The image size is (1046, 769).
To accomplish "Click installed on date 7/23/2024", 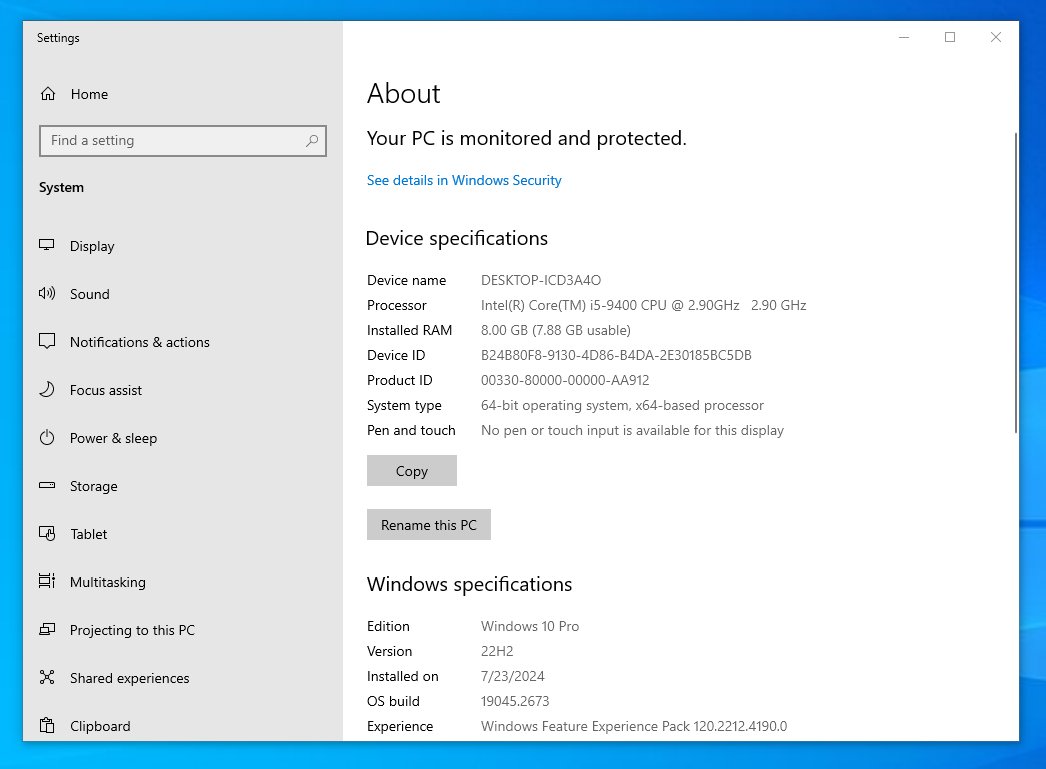I will [512, 676].
